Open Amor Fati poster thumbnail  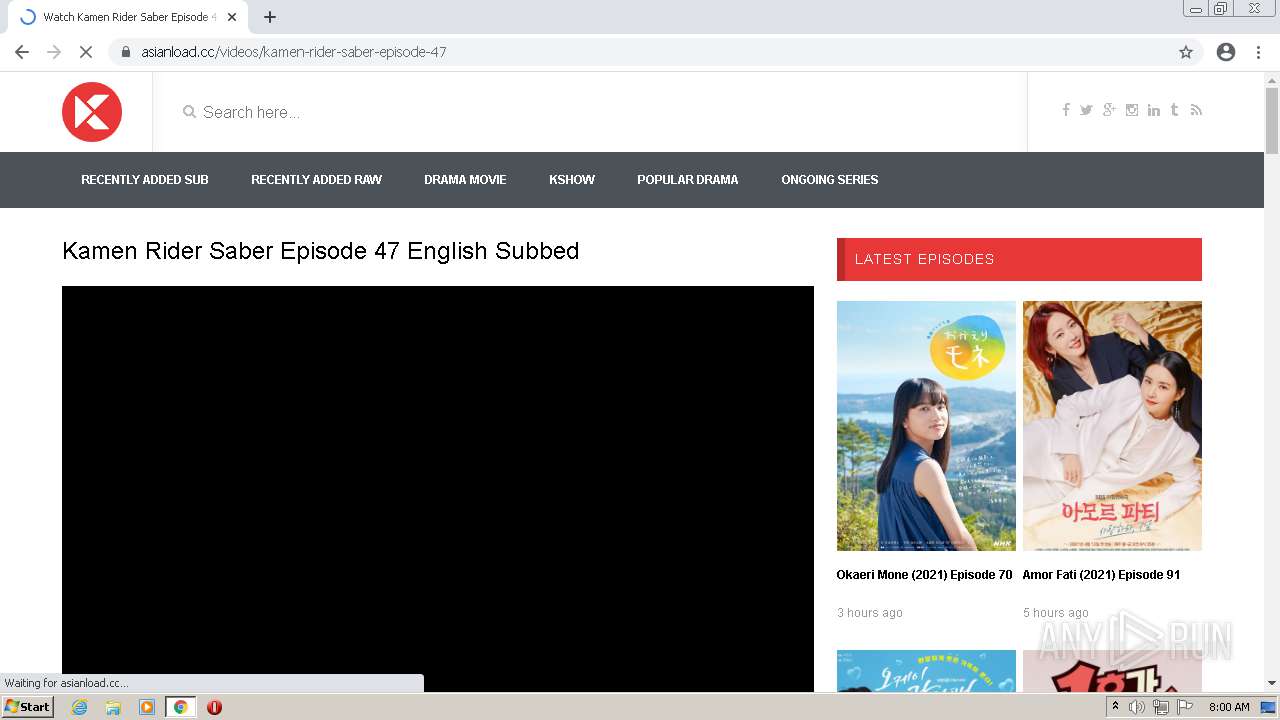pyautogui.click(x=1112, y=426)
